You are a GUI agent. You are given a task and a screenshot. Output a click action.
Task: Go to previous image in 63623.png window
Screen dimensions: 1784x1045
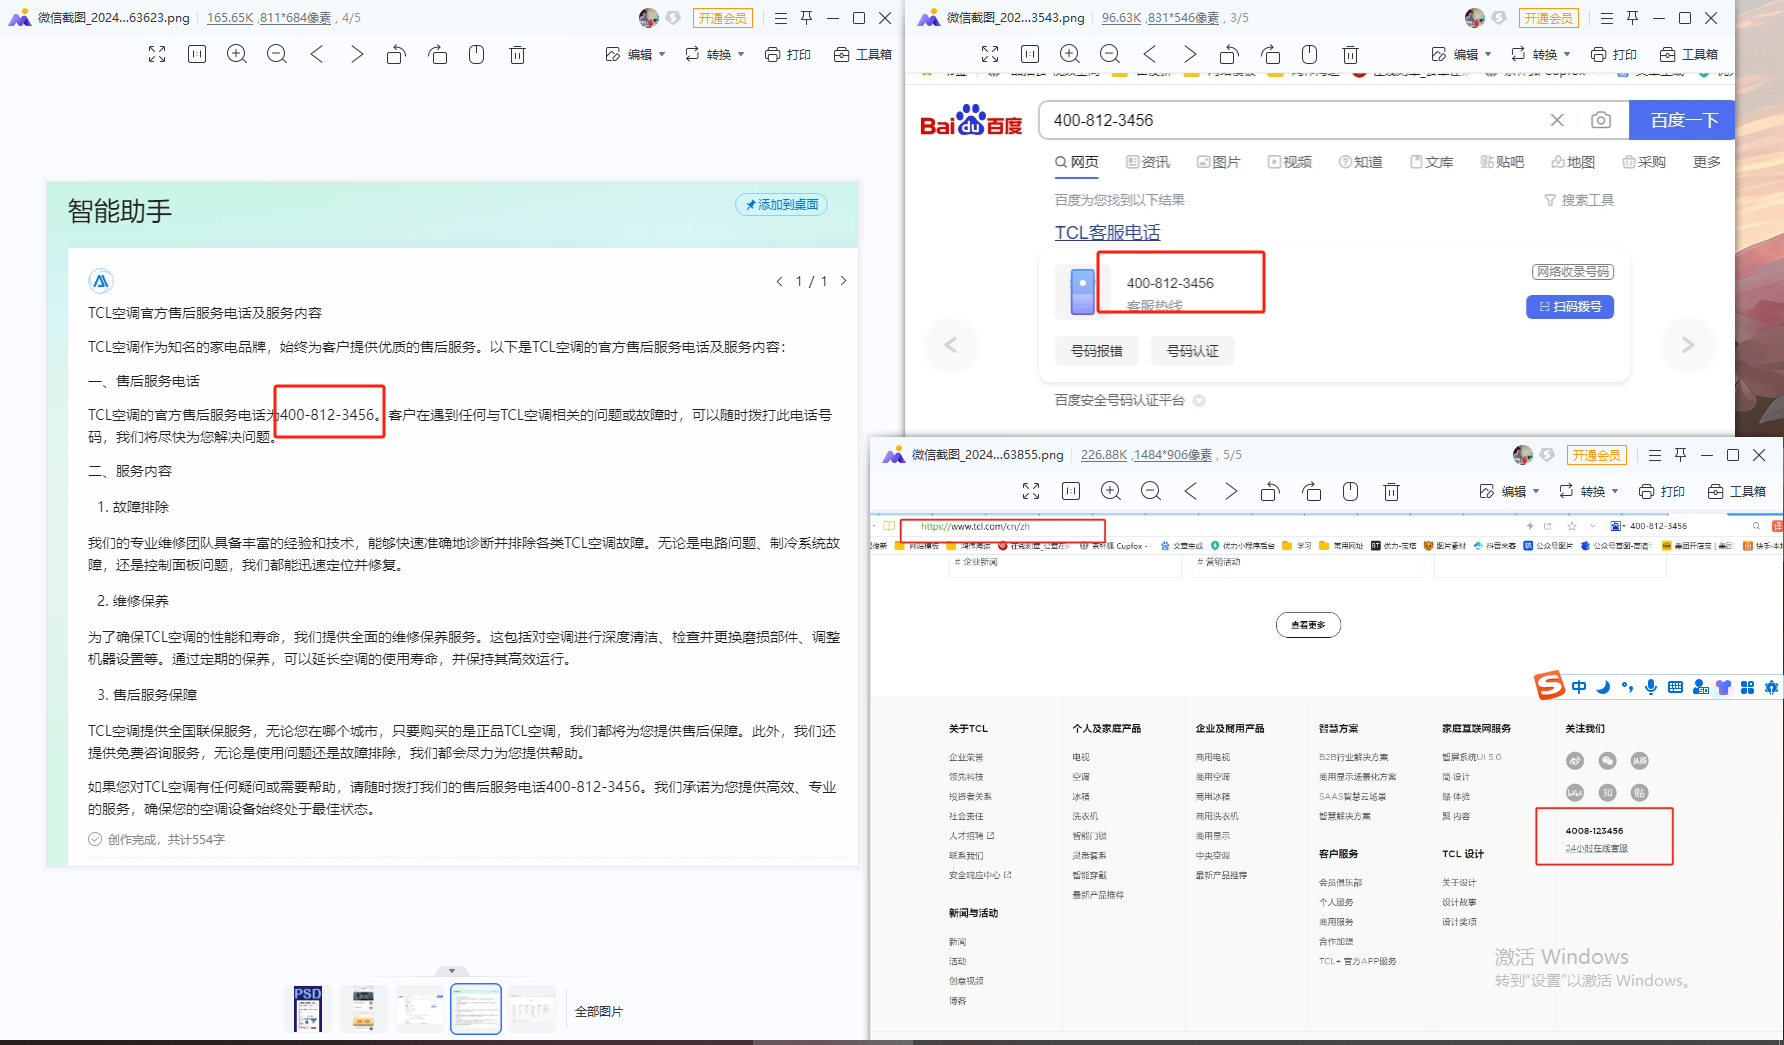tap(317, 55)
